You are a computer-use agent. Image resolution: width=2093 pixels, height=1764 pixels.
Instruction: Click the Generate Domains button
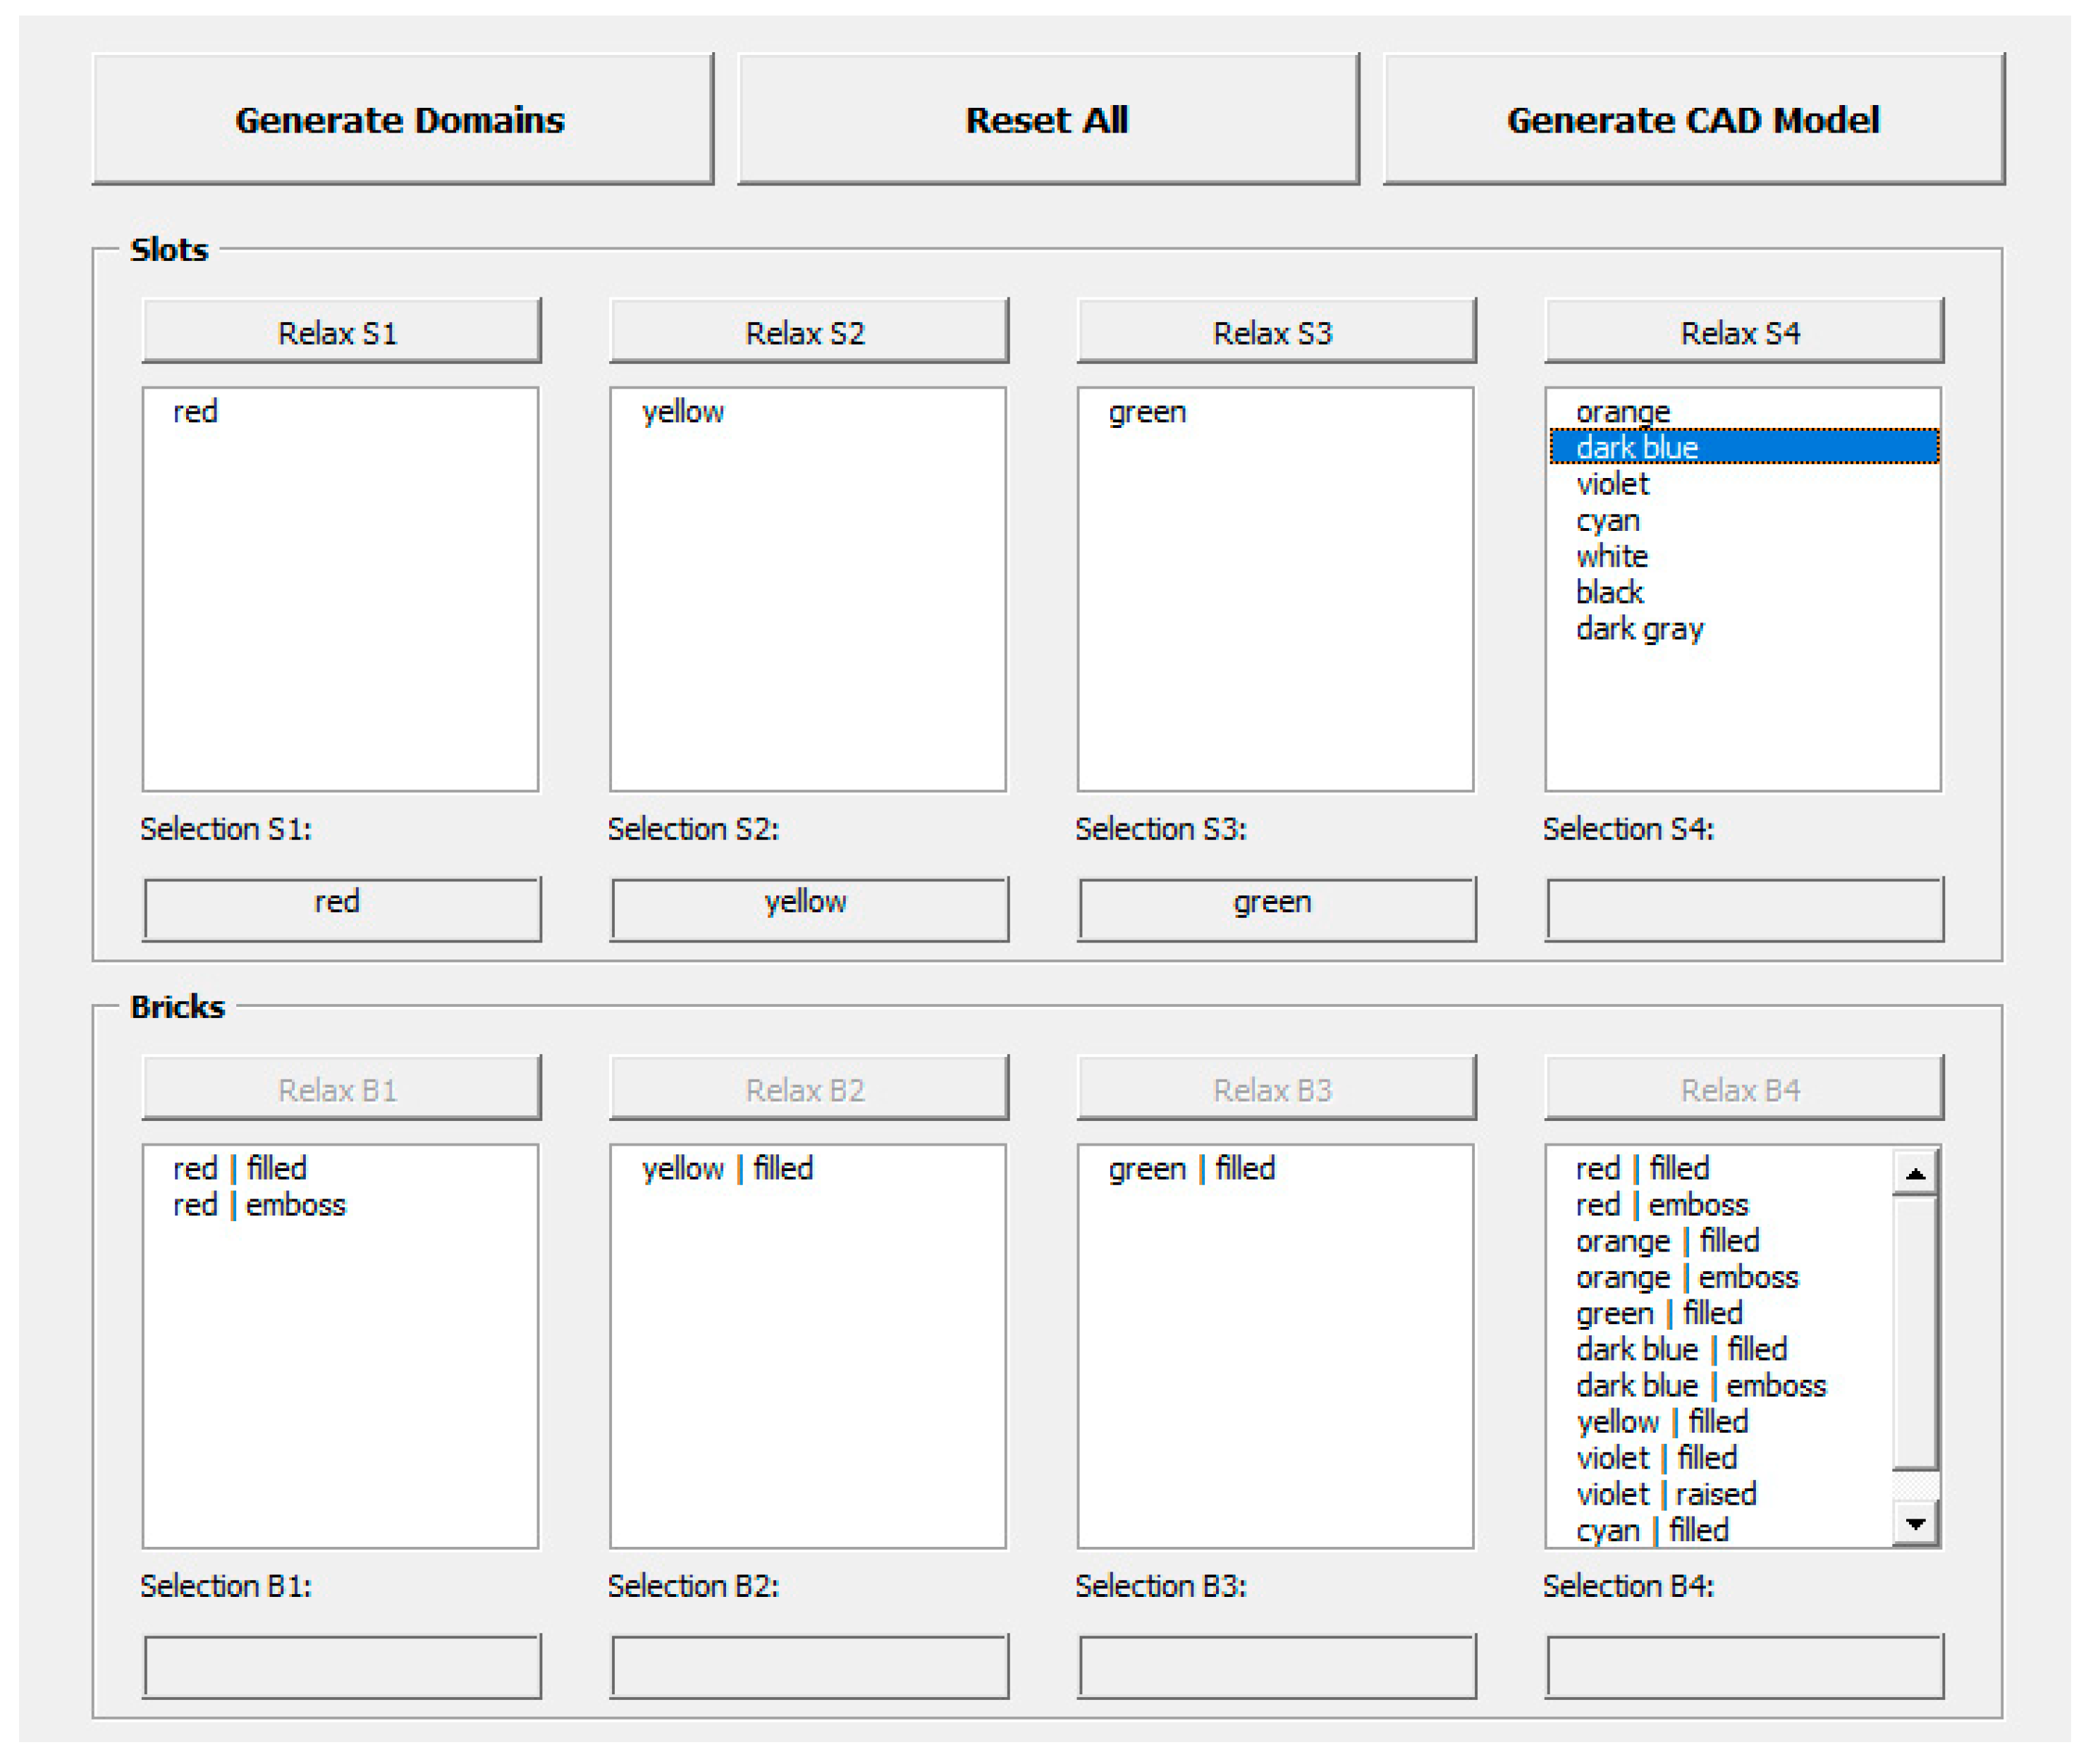click(402, 119)
